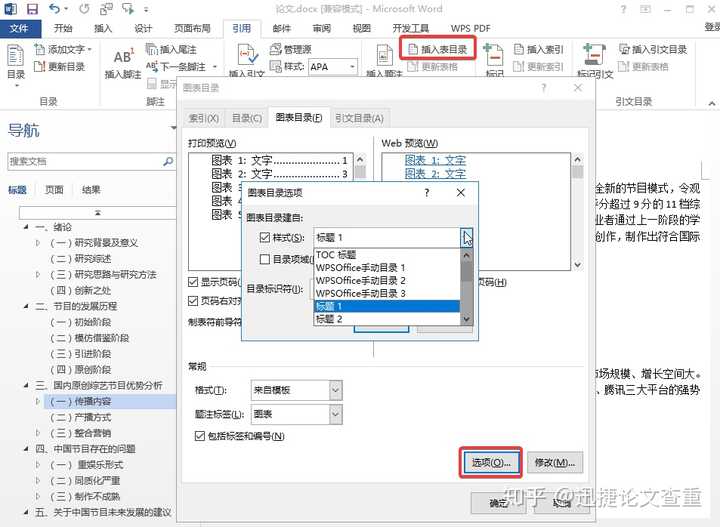Expand （三）整合营销 in navigation
Image resolution: width=720 pixels, height=527 pixels.
38,432
